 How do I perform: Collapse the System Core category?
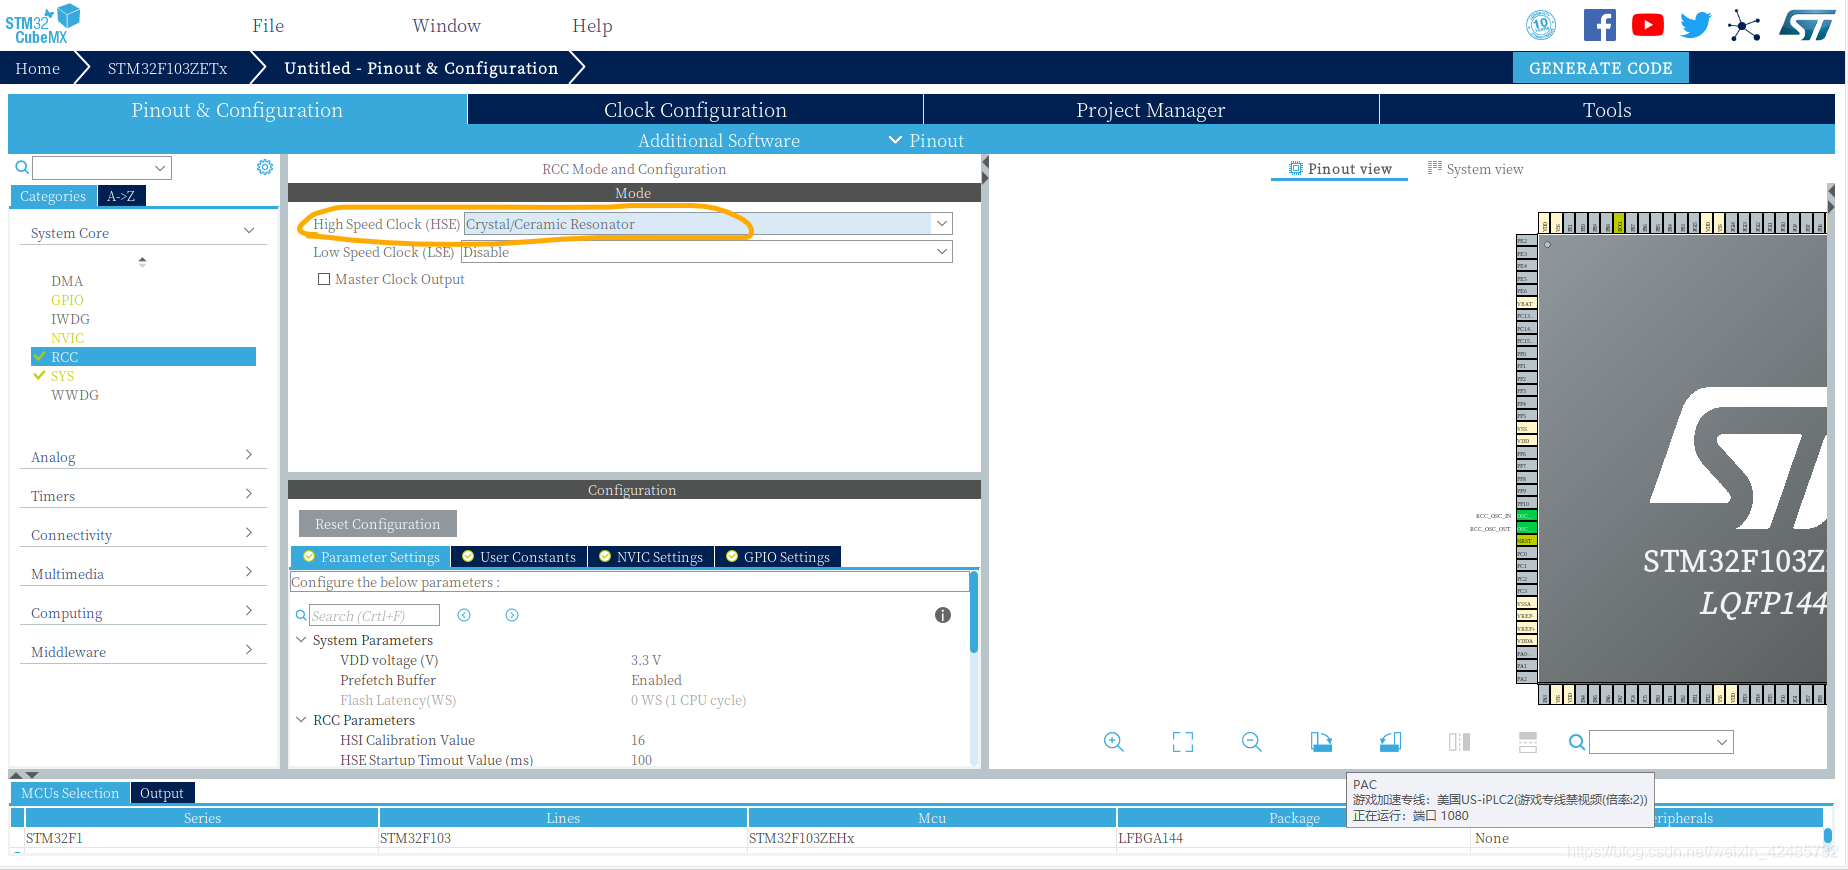(x=249, y=231)
